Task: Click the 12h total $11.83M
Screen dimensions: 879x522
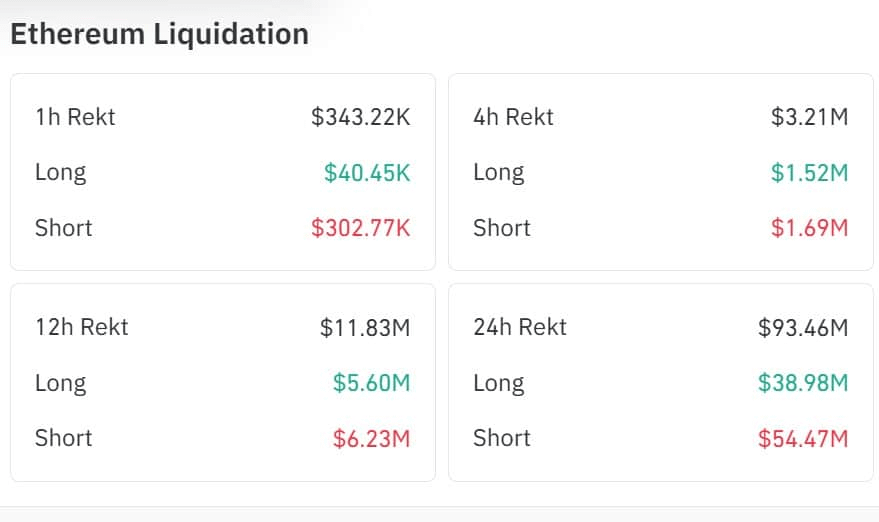Action: (x=364, y=327)
